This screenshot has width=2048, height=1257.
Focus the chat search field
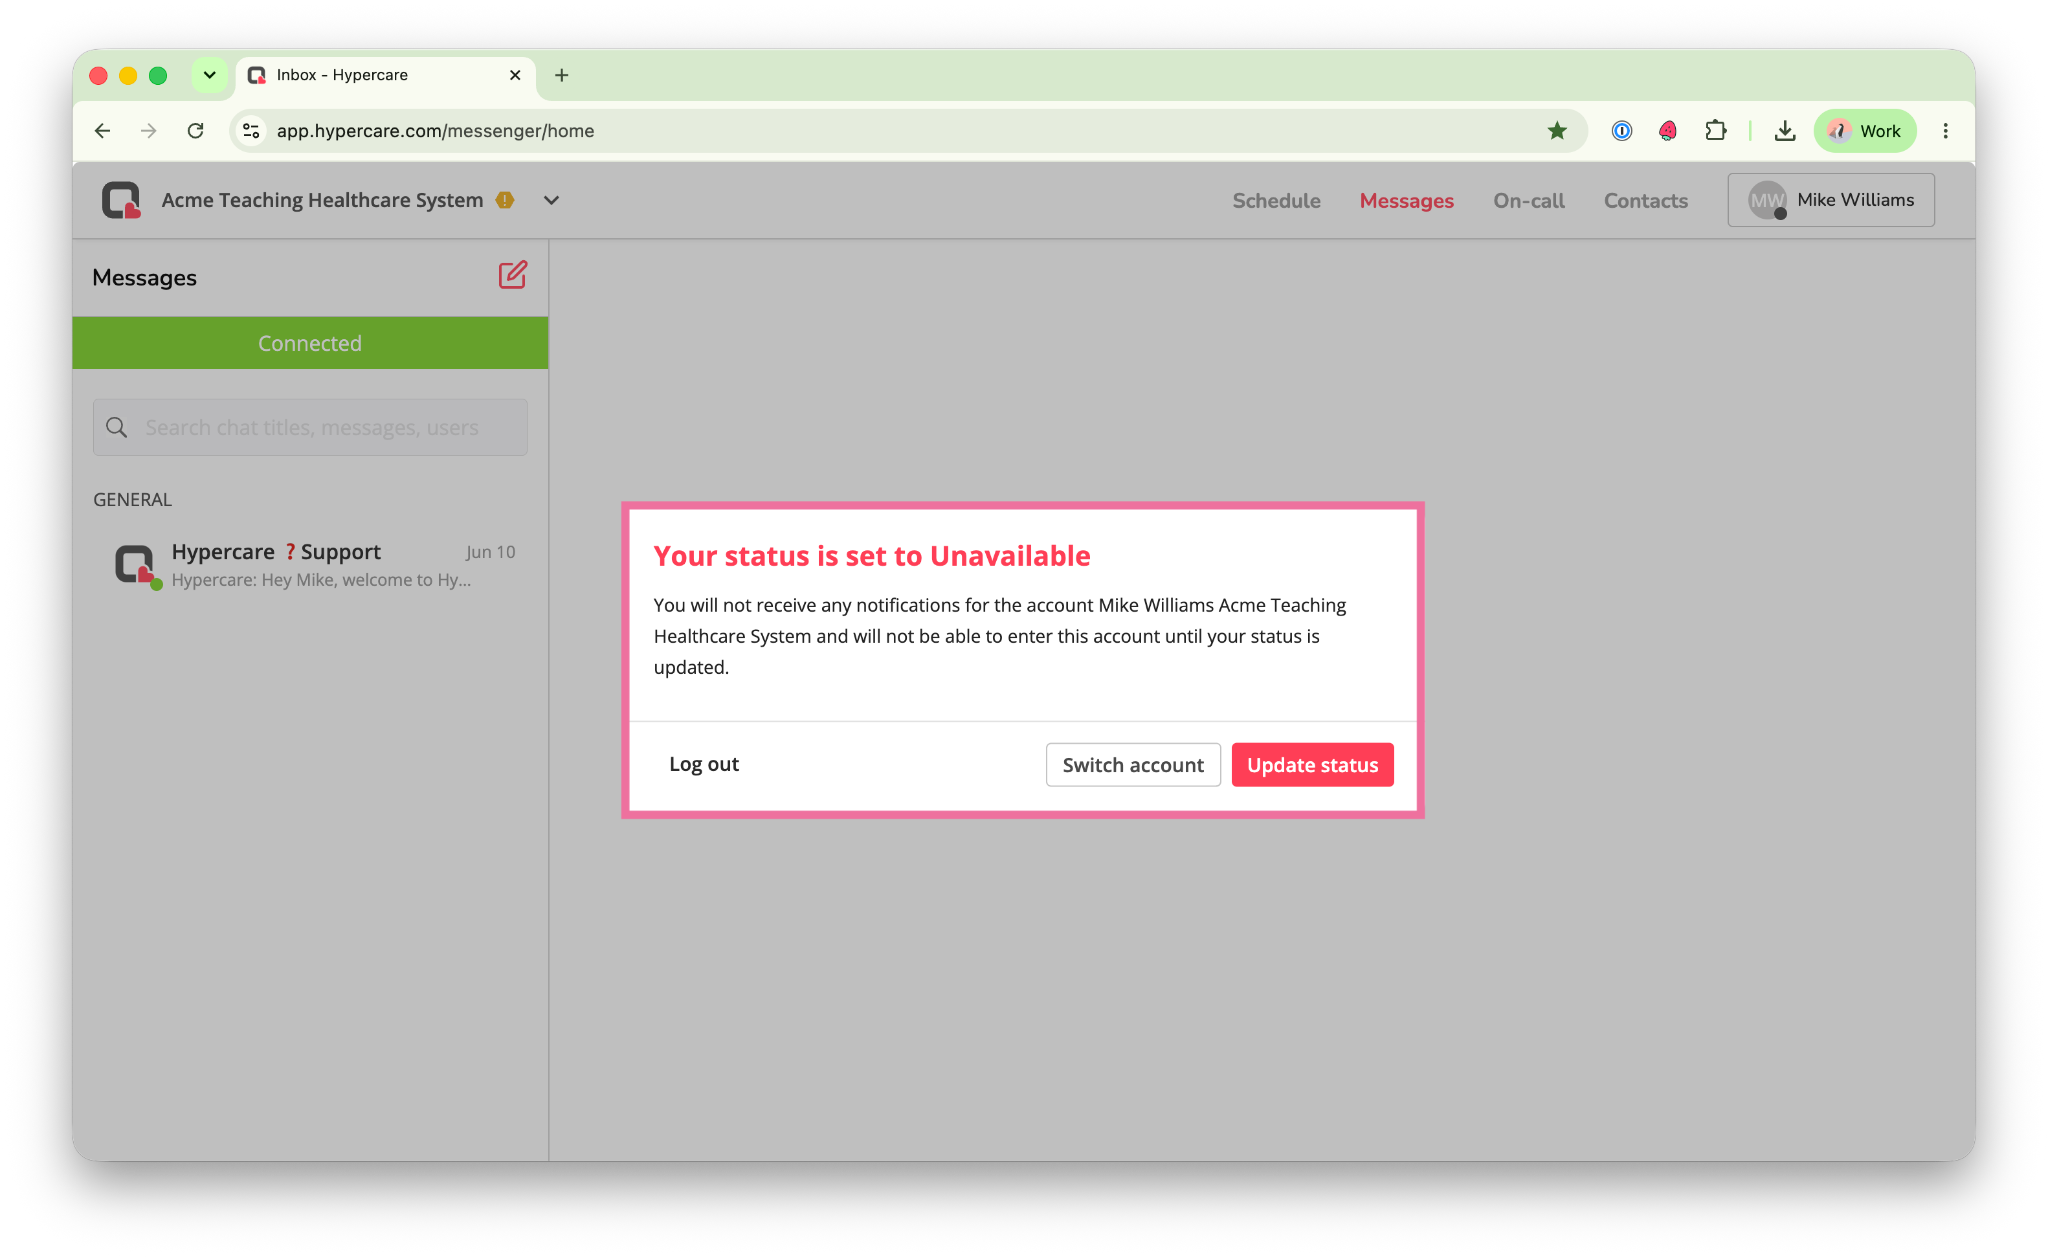pyautogui.click(x=310, y=428)
